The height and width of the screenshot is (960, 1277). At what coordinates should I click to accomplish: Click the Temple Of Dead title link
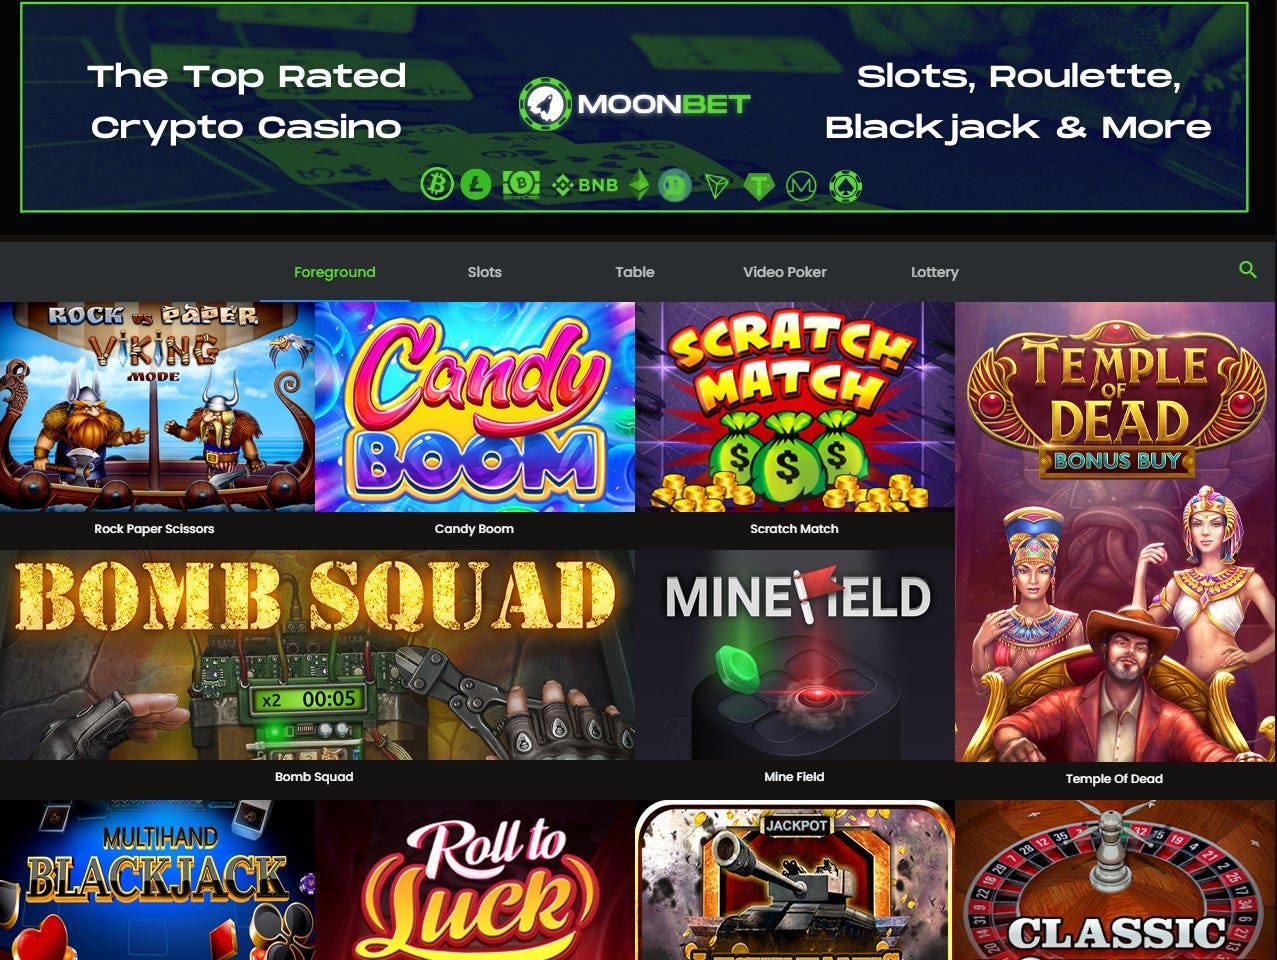tap(1114, 778)
